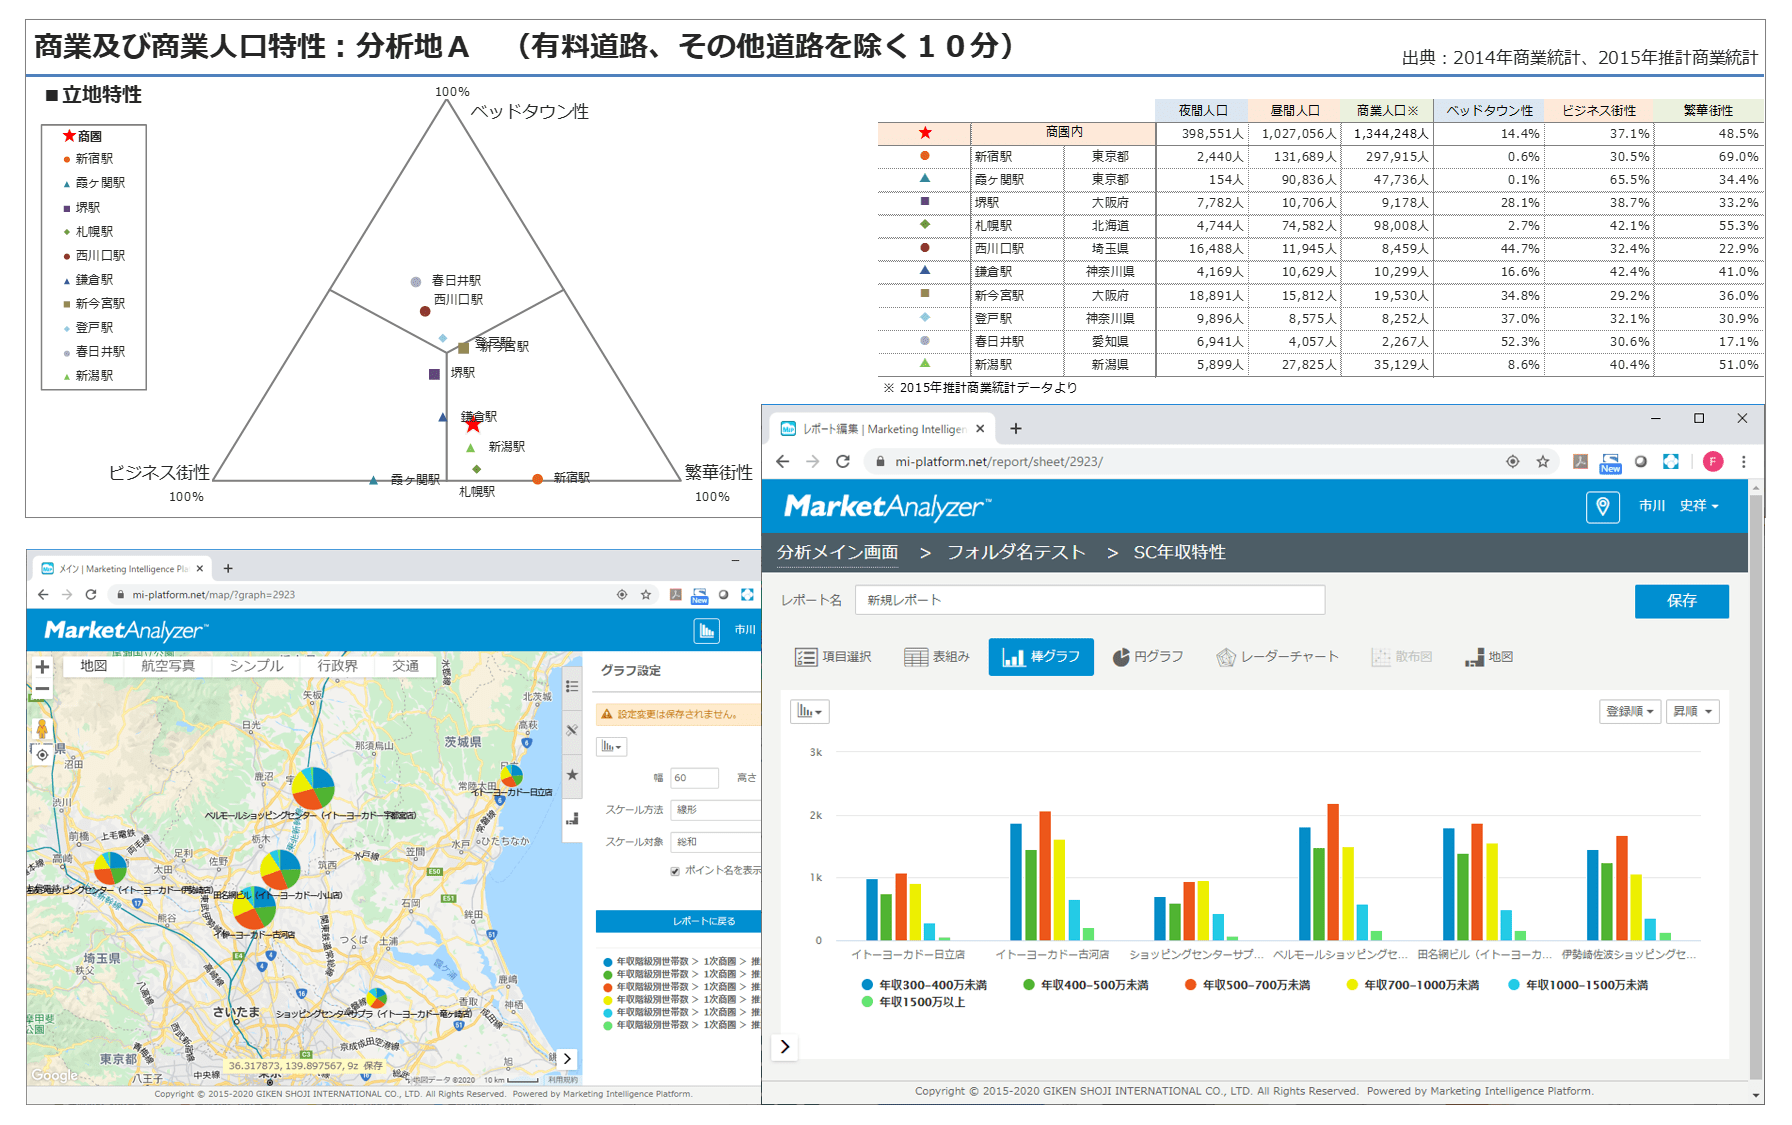The width and height of the screenshot is (1792, 1125).
Task: Bookmark the map page with the star icon
Action: [x=646, y=595]
